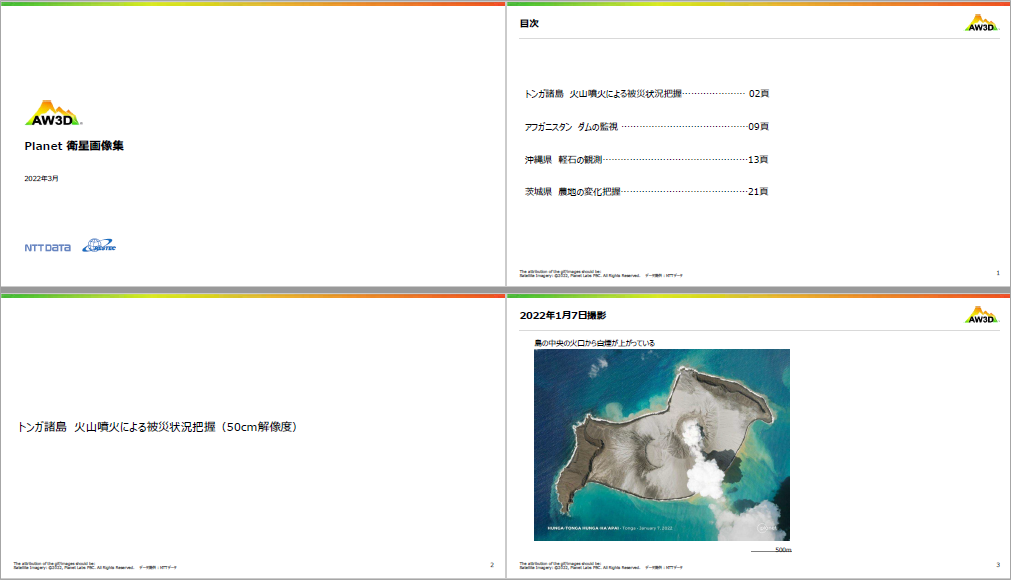
Task: Click the Planet 衛星画像集 title text
Action: coord(74,146)
